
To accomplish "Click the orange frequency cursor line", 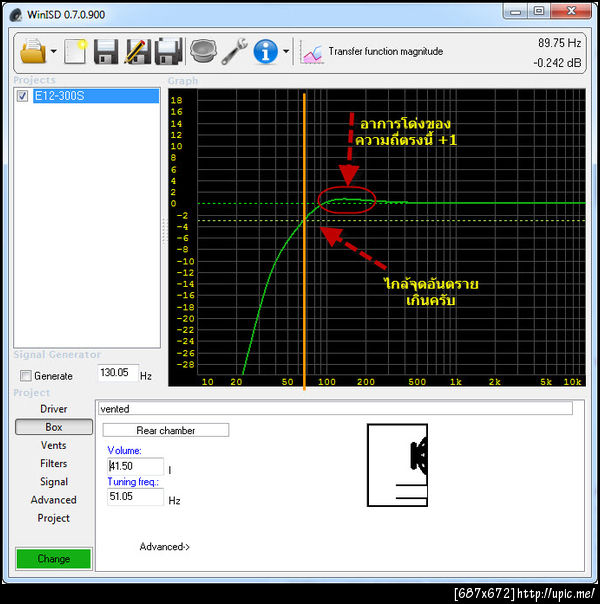I will click(304, 242).
